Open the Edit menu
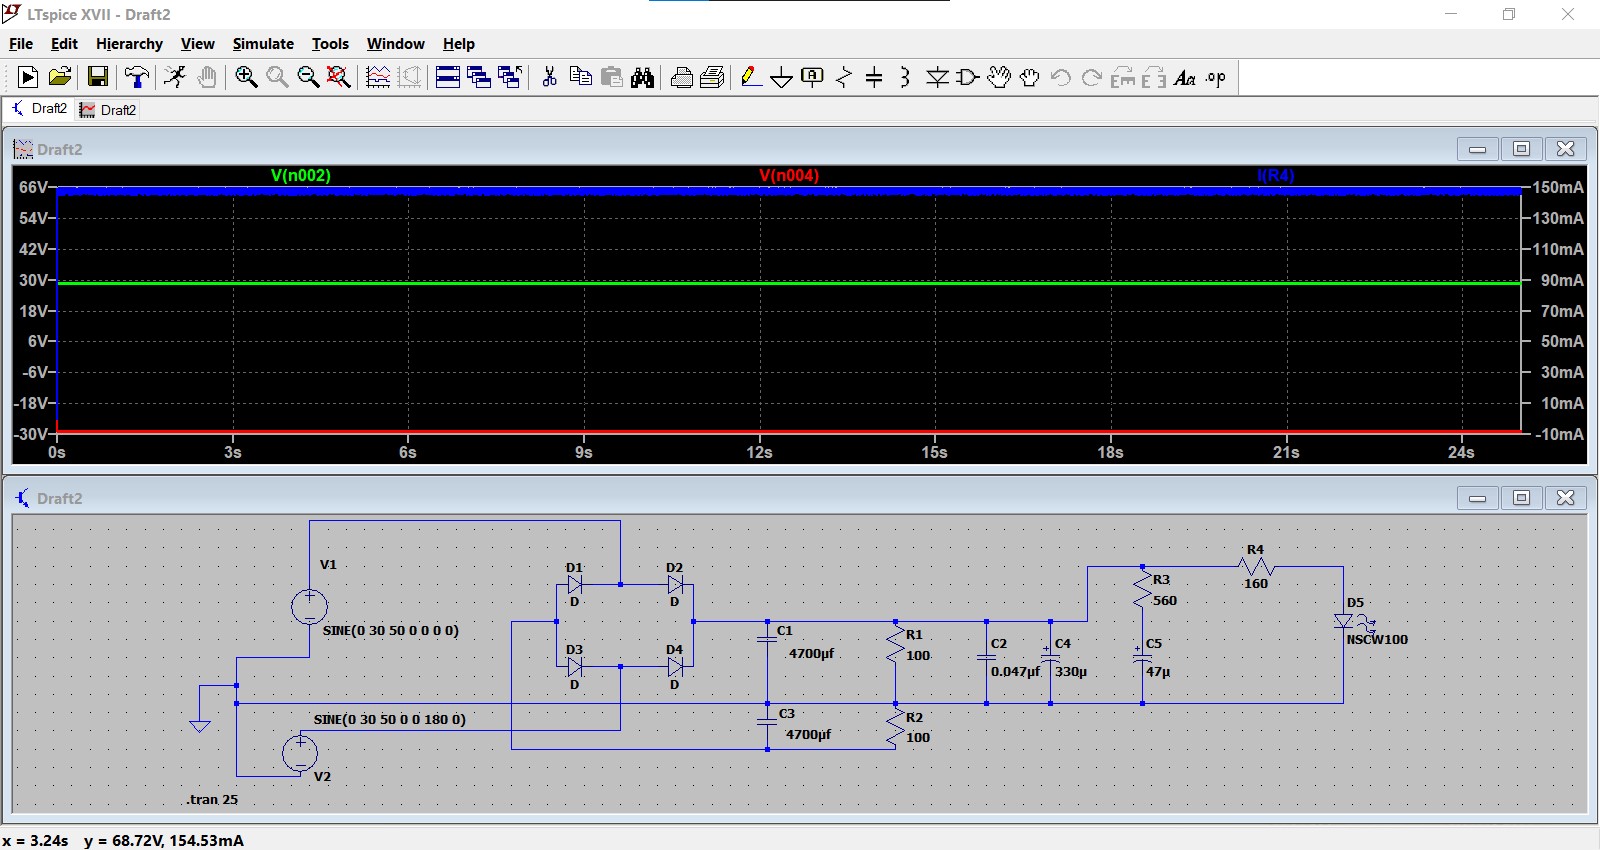This screenshot has width=1600, height=850. (x=64, y=44)
